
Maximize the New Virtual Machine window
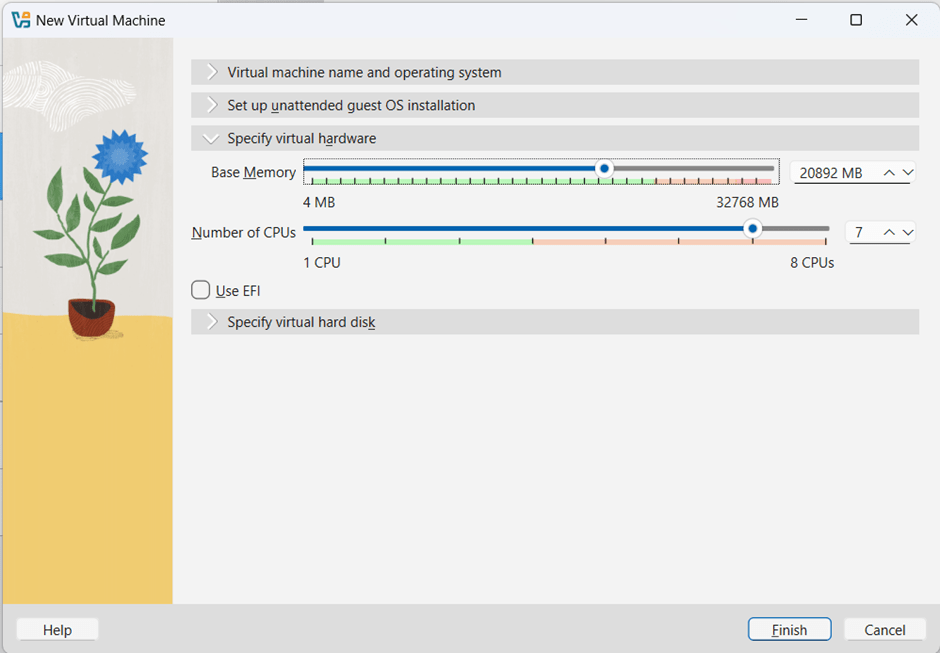coord(856,20)
